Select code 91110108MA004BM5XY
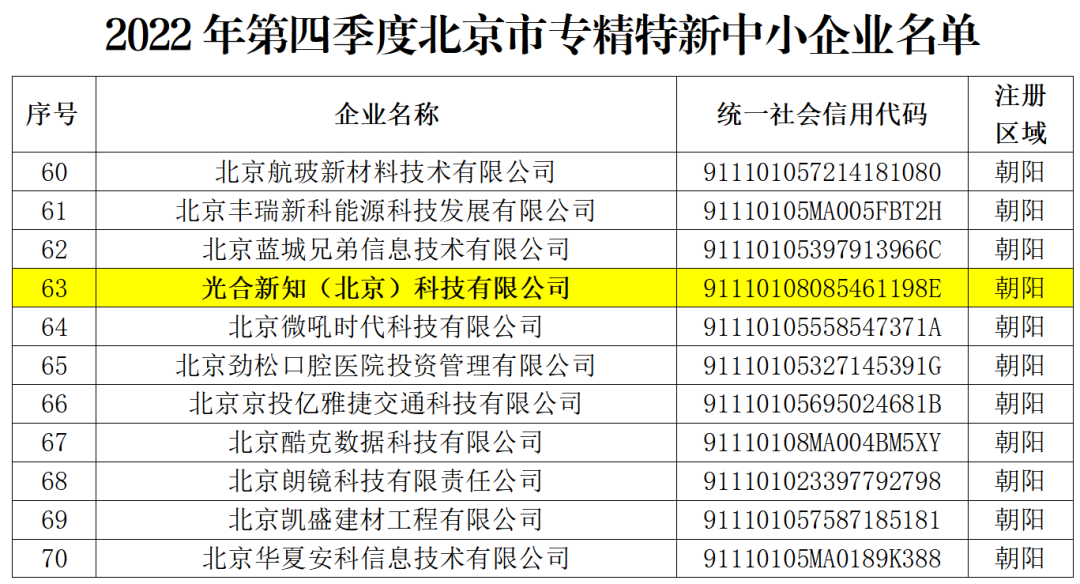 click(822, 442)
